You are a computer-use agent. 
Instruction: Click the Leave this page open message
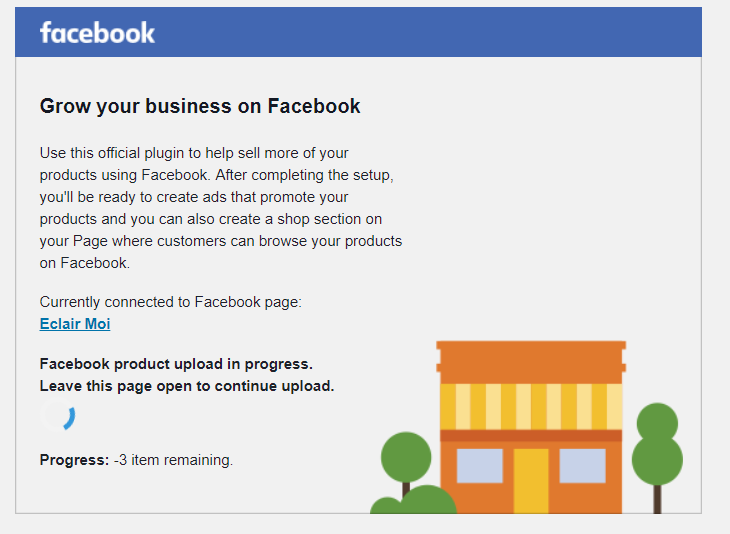coord(187,386)
